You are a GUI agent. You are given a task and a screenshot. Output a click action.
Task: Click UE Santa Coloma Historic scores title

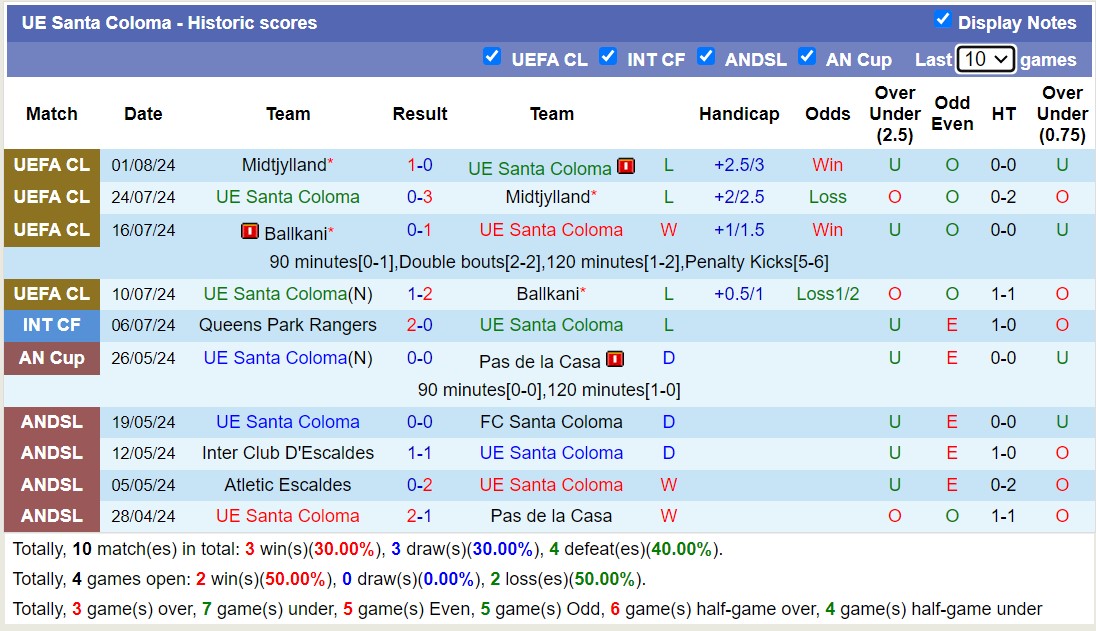pos(169,23)
